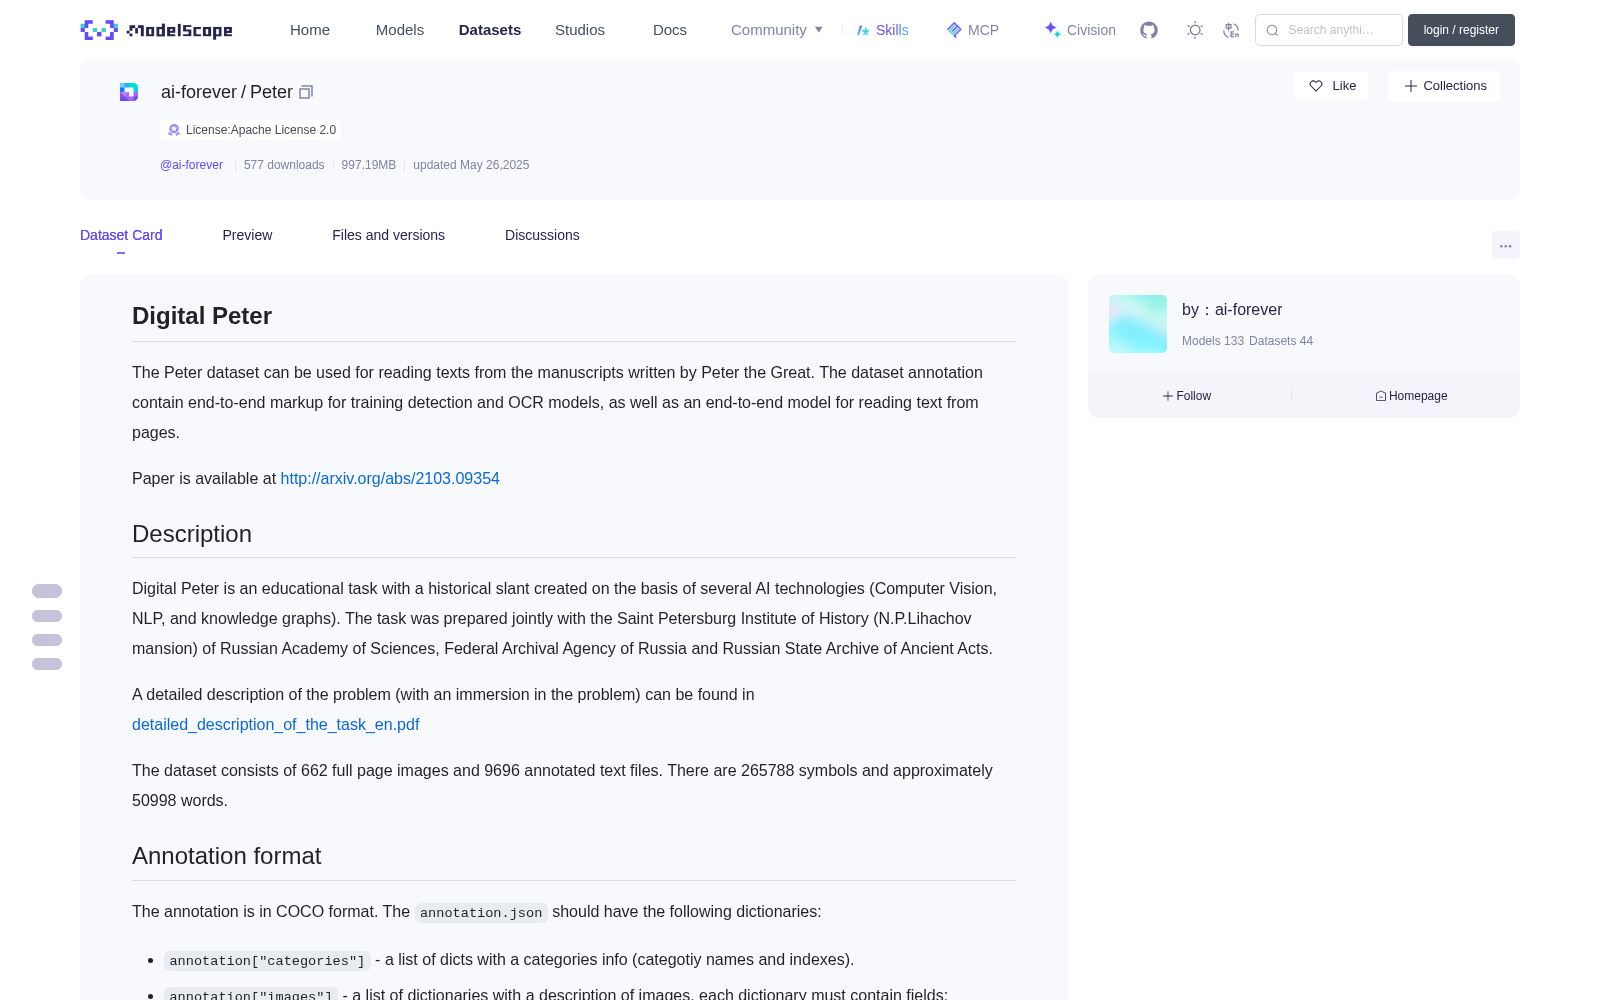This screenshot has height=1000, width=1600.
Task: Open the @ai-forever profile link
Action: (x=191, y=165)
